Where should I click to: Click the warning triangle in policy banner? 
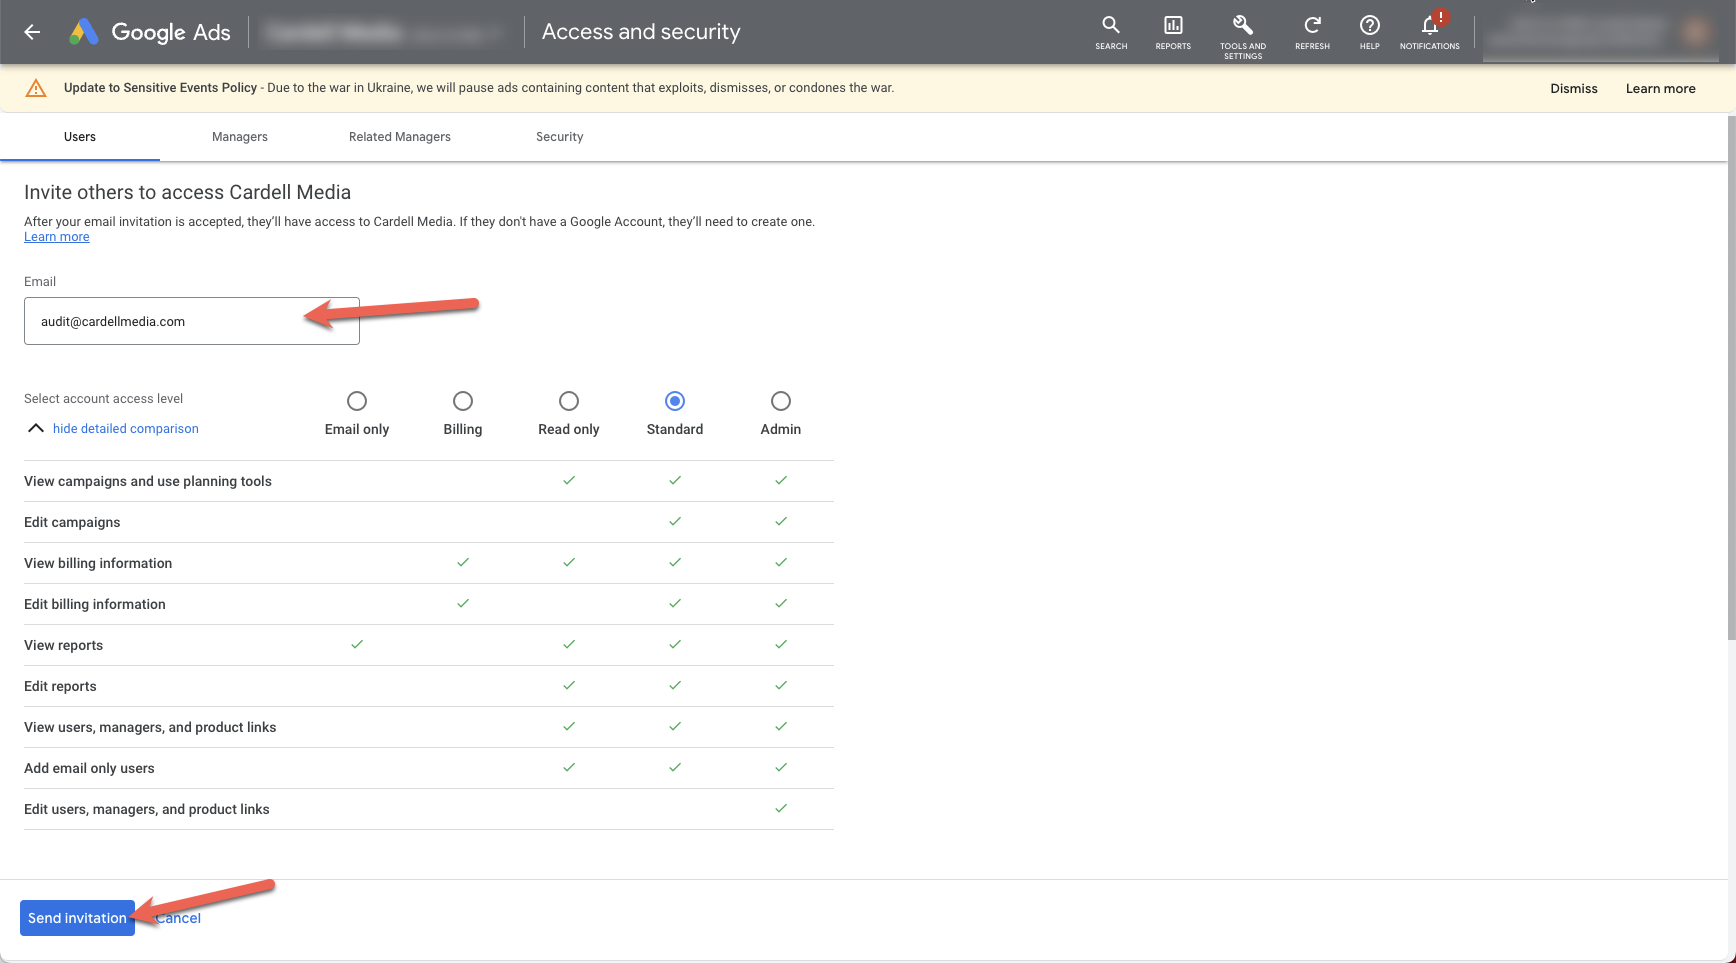(36, 88)
